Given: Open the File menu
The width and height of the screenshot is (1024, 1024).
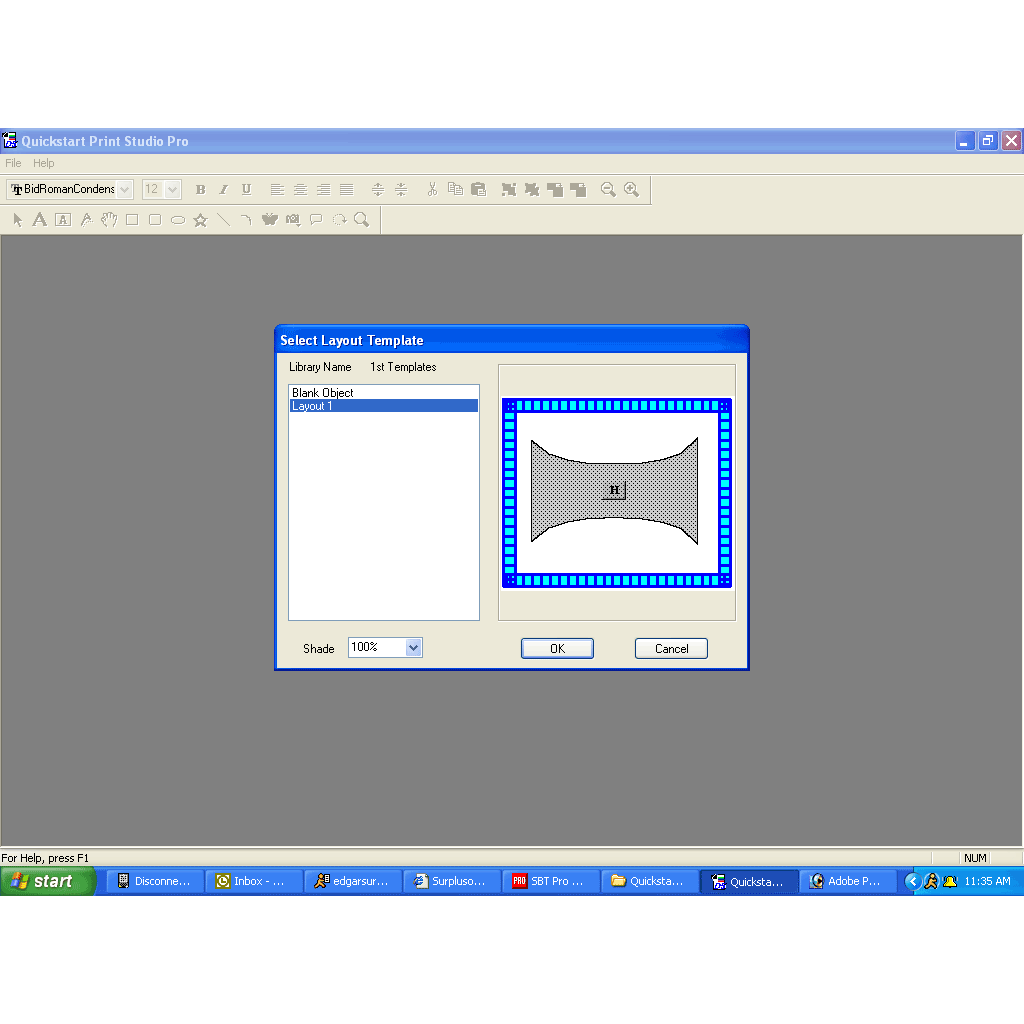Looking at the screenshot, I should 12,163.
